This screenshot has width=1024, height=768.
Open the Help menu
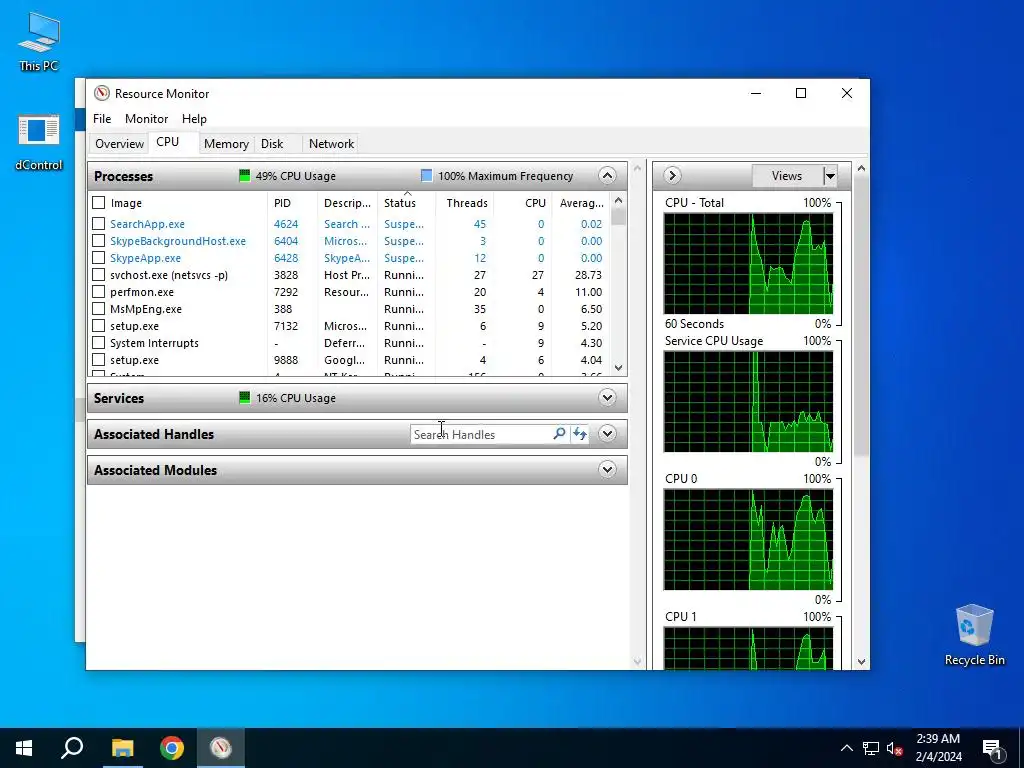[194, 119]
